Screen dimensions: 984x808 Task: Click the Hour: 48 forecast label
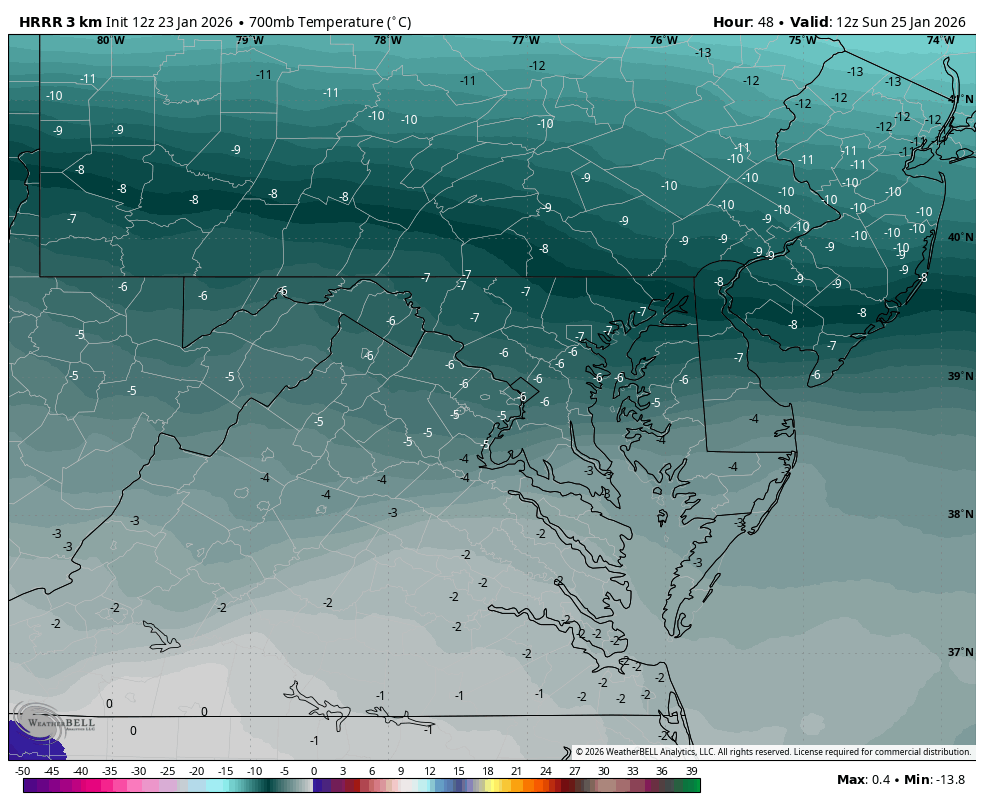click(x=744, y=22)
